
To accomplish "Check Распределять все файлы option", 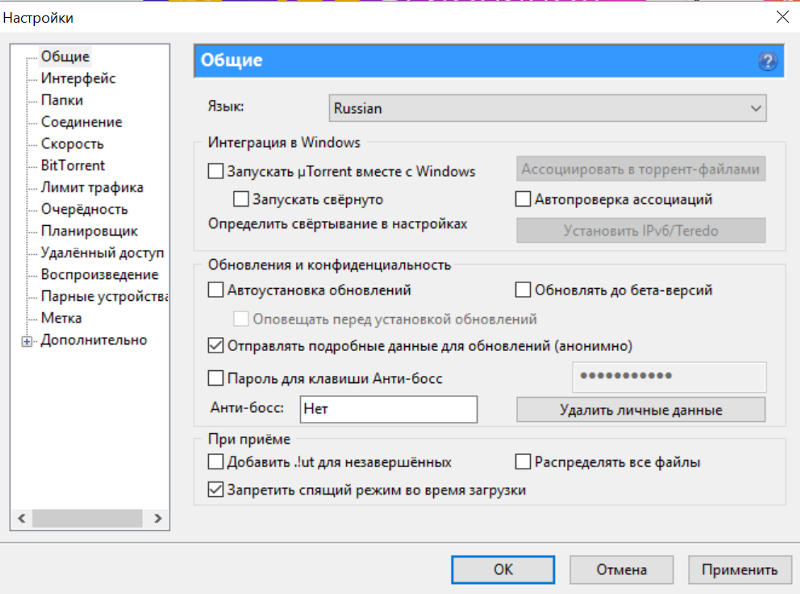I will coord(523,461).
